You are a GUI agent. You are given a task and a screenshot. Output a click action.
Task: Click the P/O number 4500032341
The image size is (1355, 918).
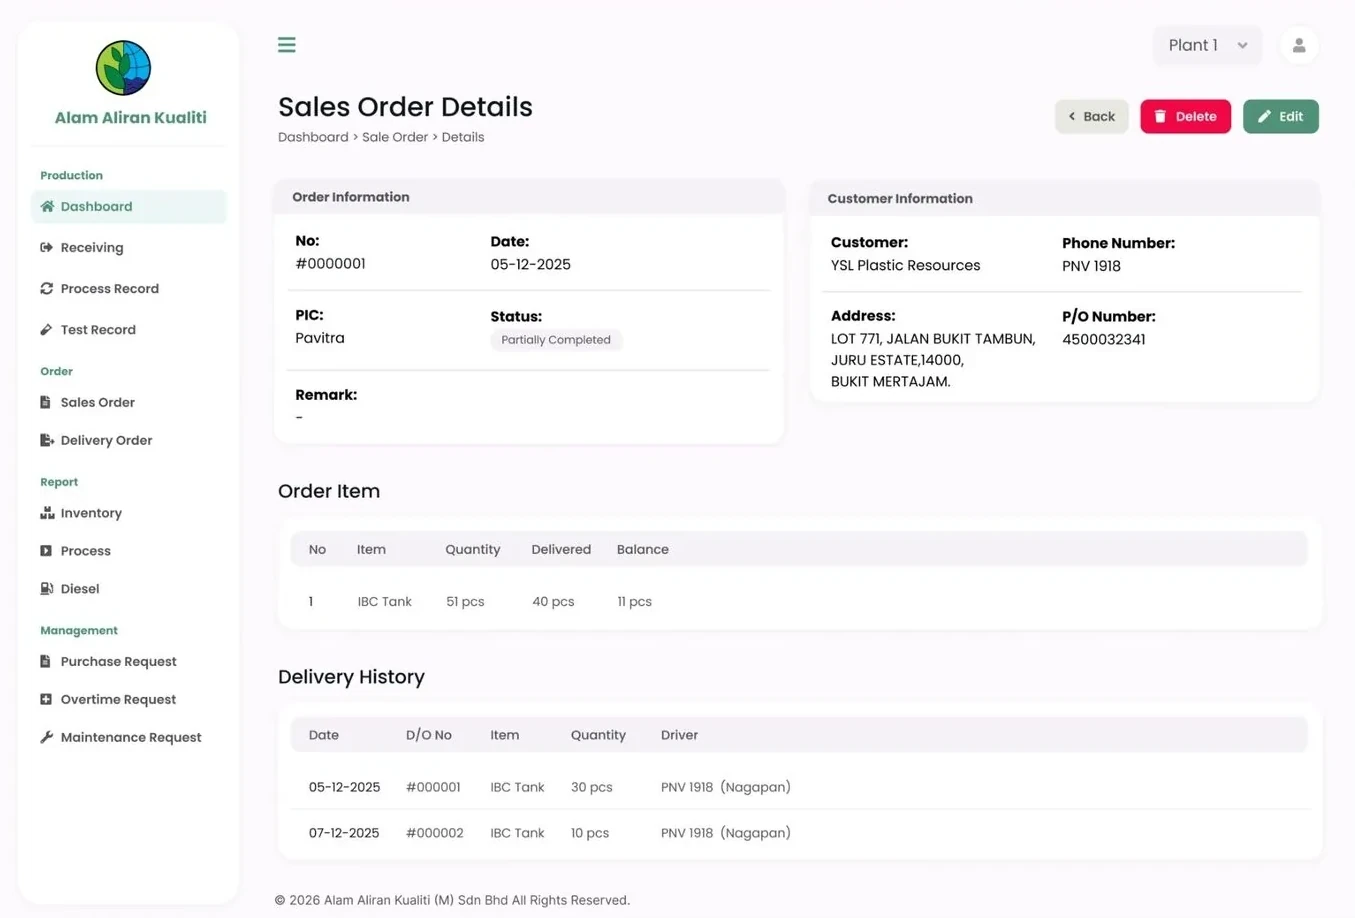1104,340
